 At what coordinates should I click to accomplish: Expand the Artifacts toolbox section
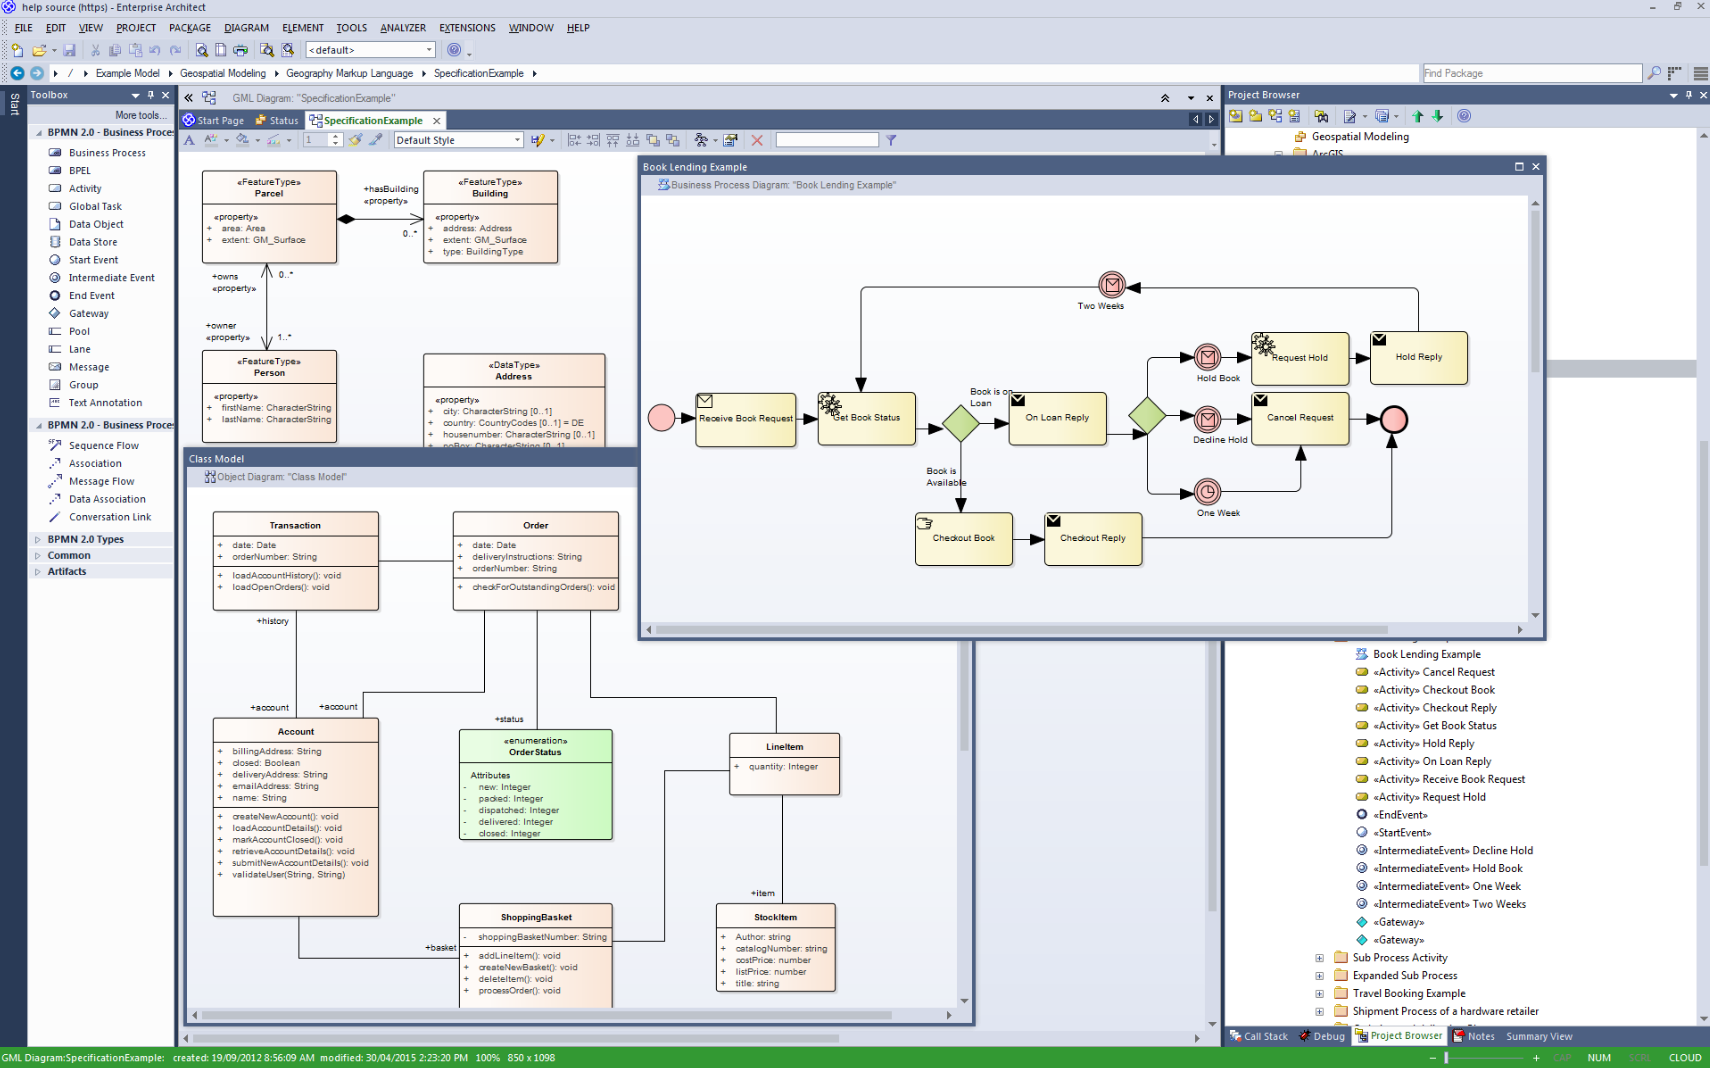38,572
